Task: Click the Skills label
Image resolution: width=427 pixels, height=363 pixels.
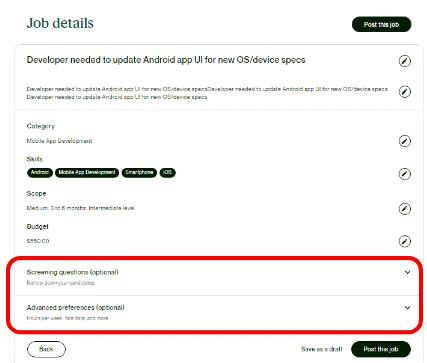Action: [x=35, y=159]
